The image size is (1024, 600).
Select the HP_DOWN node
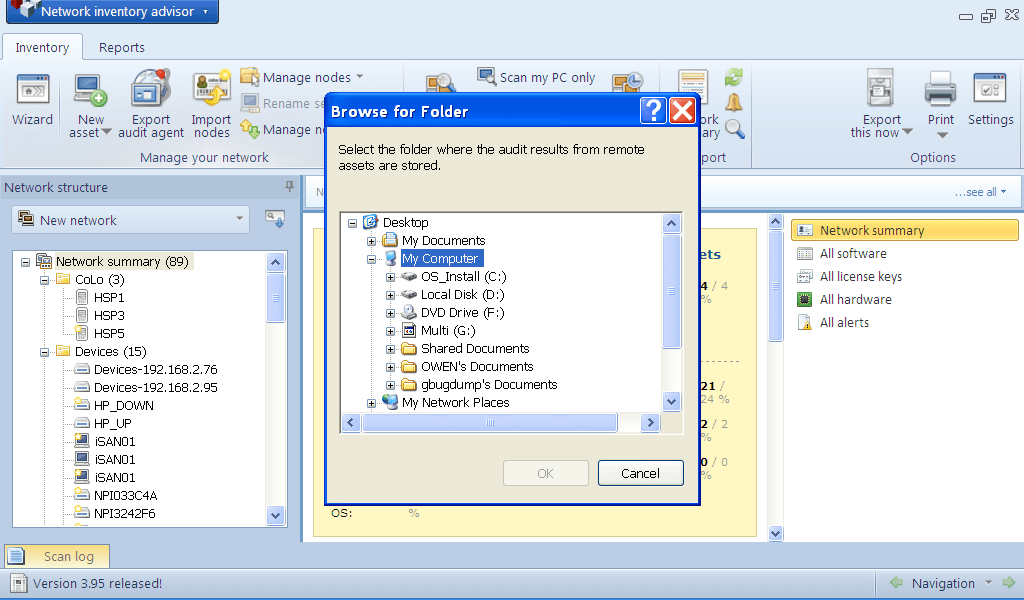tap(123, 405)
